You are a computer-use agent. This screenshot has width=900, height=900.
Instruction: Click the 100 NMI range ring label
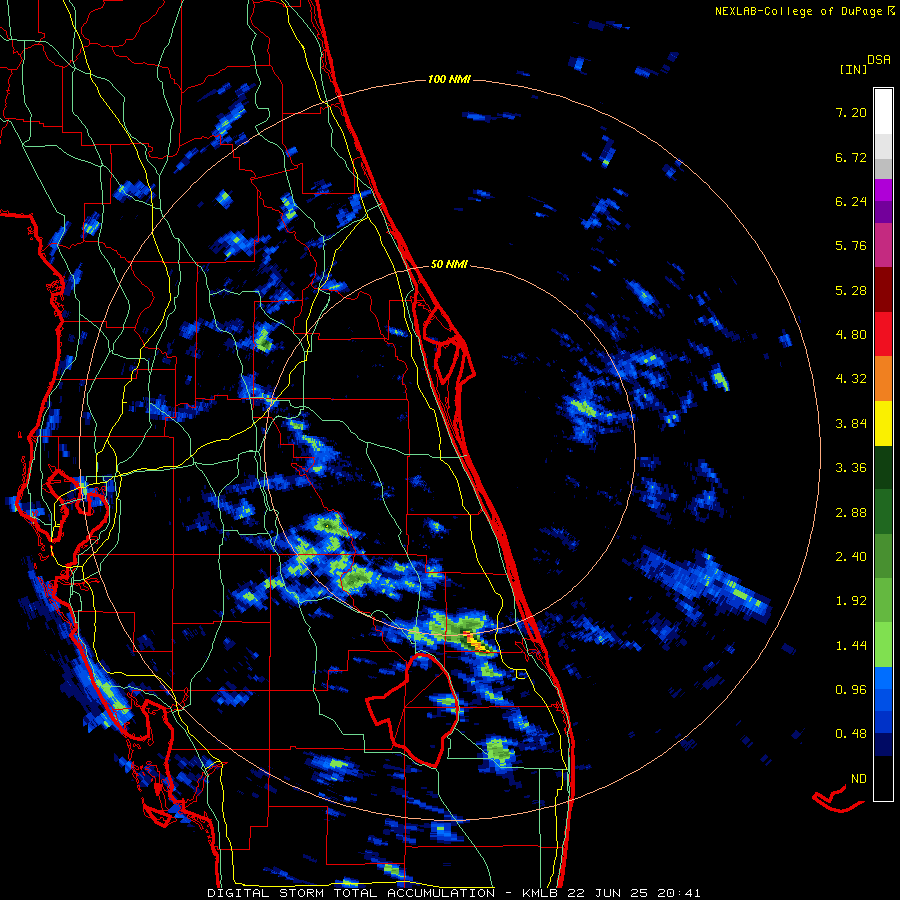tap(449, 79)
